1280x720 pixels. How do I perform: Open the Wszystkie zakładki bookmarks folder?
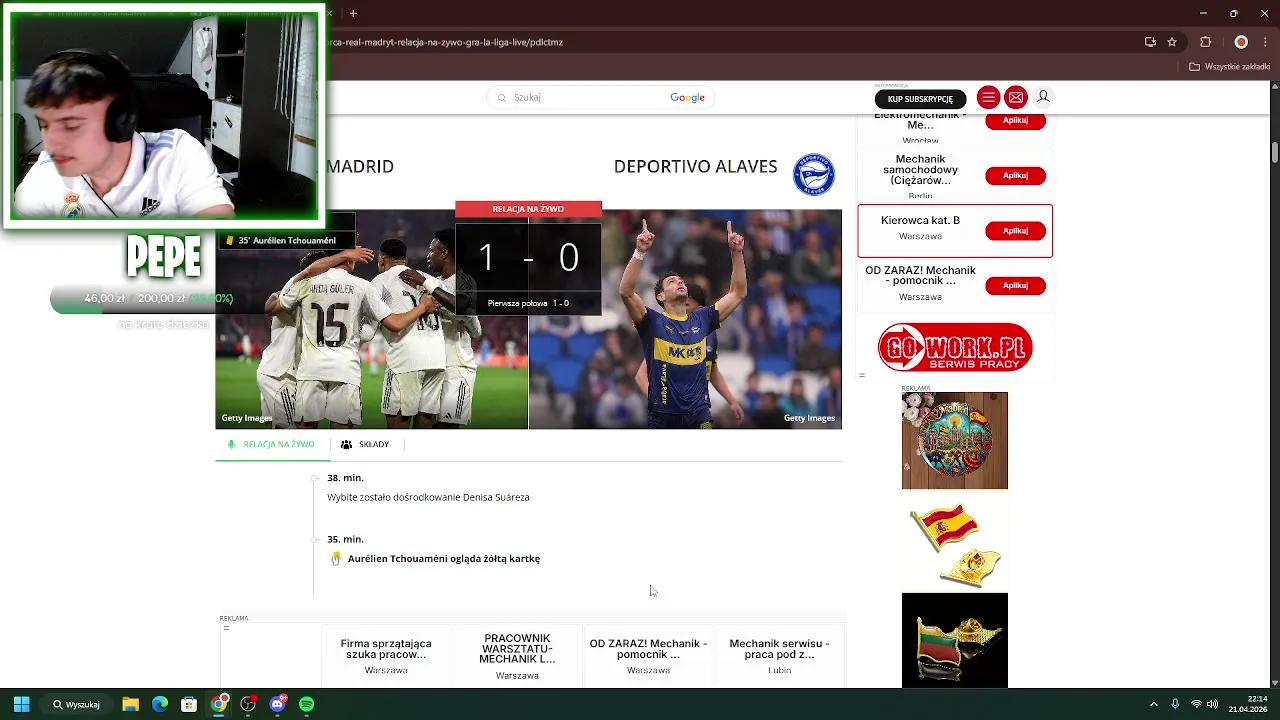coord(1230,67)
